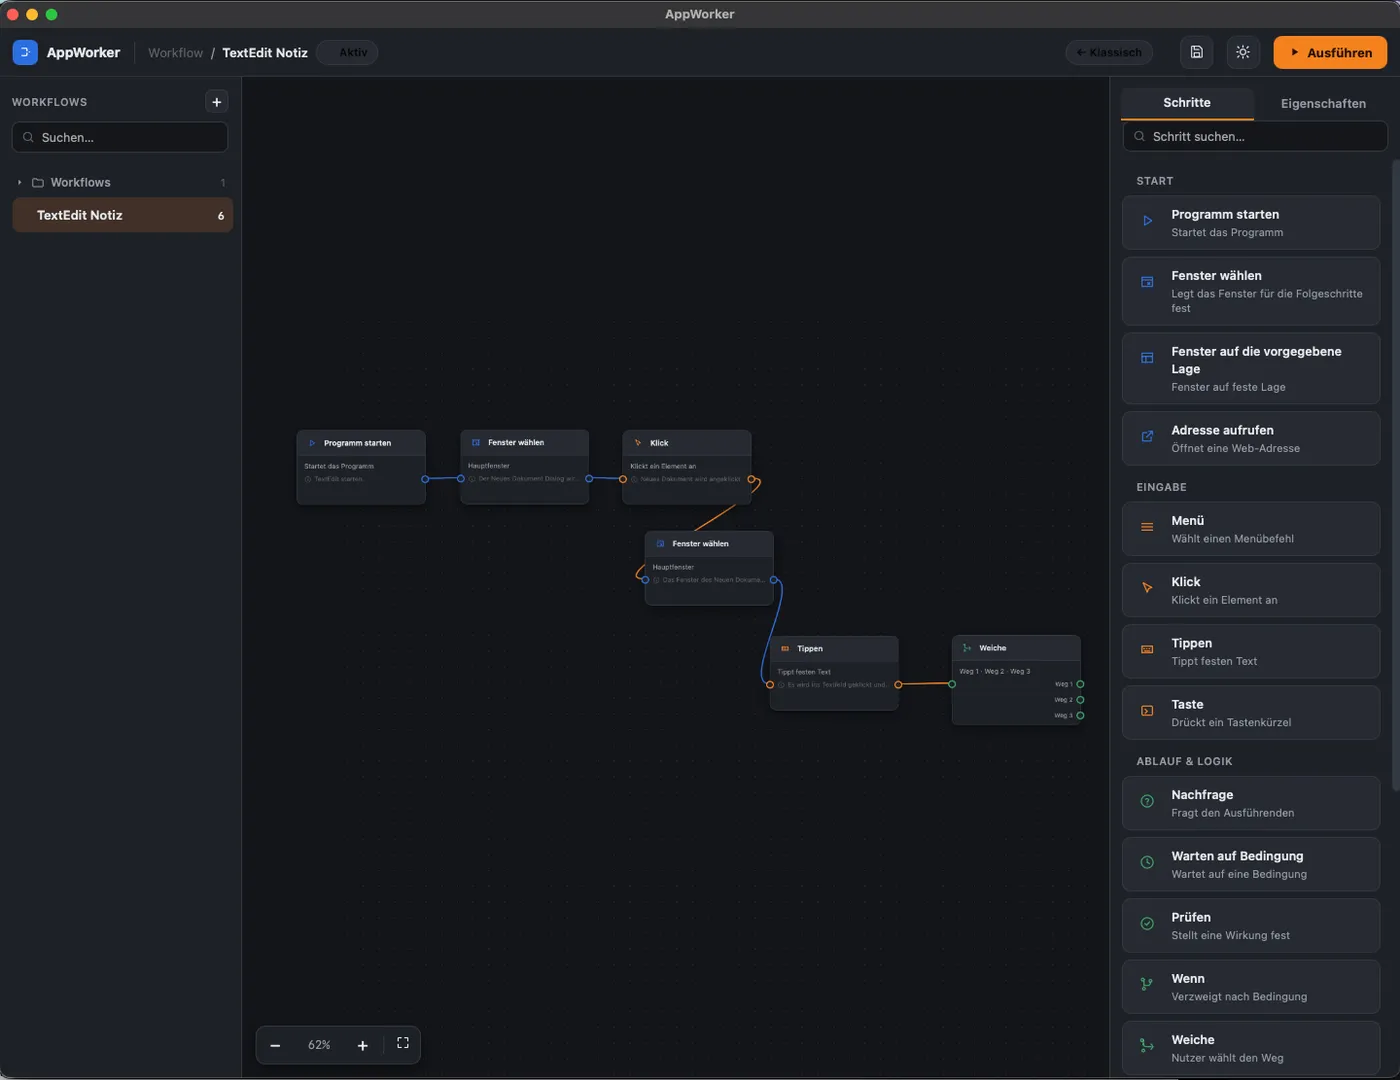Zoom in with the canvas plus icon
This screenshot has height=1080, width=1400.
click(x=362, y=1045)
